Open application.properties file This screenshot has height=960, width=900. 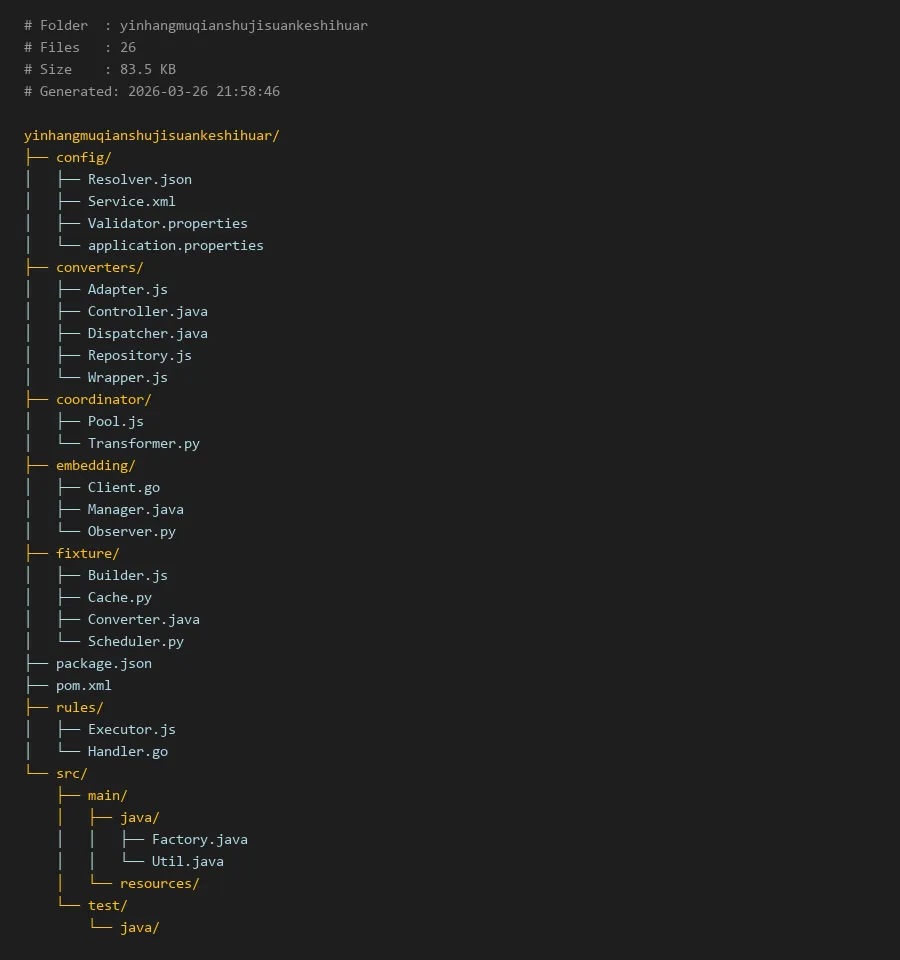tap(175, 245)
